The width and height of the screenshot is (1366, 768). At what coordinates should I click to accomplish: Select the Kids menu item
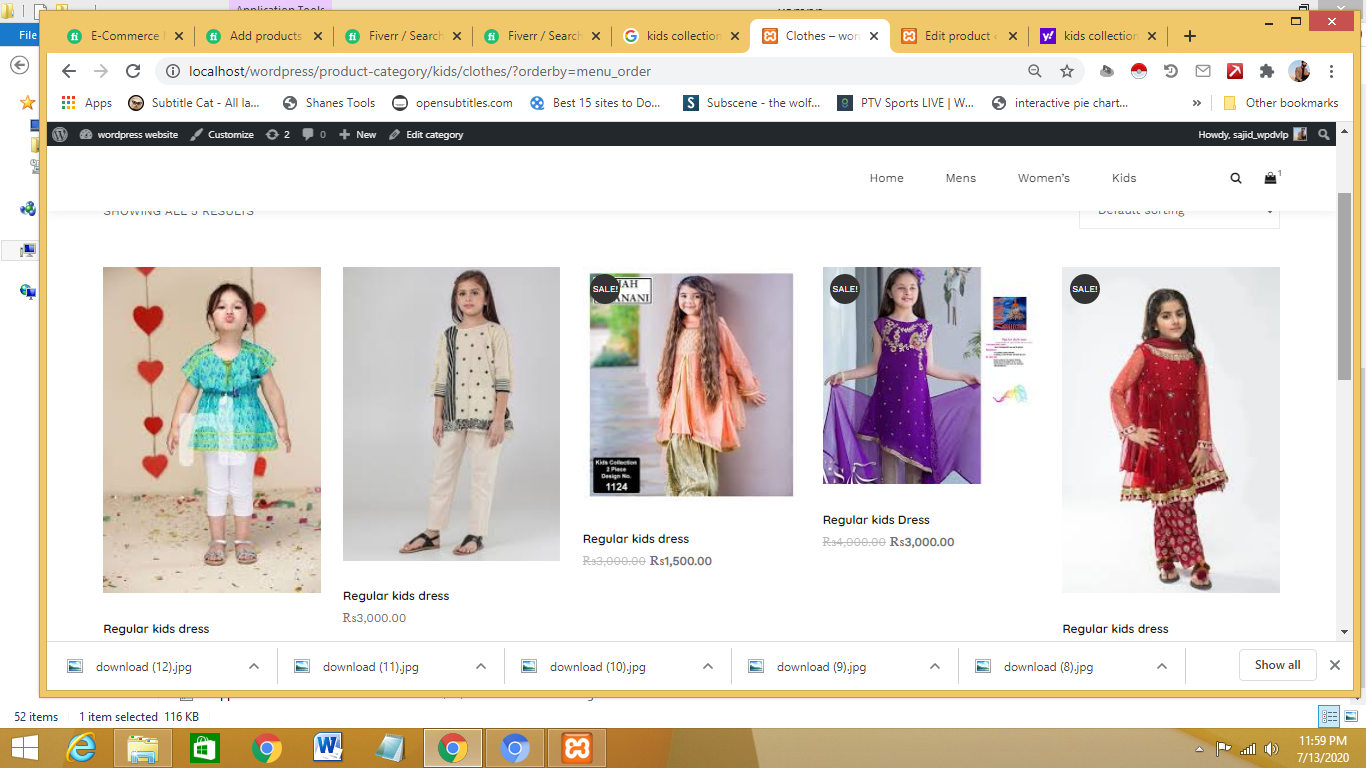pos(1123,177)
